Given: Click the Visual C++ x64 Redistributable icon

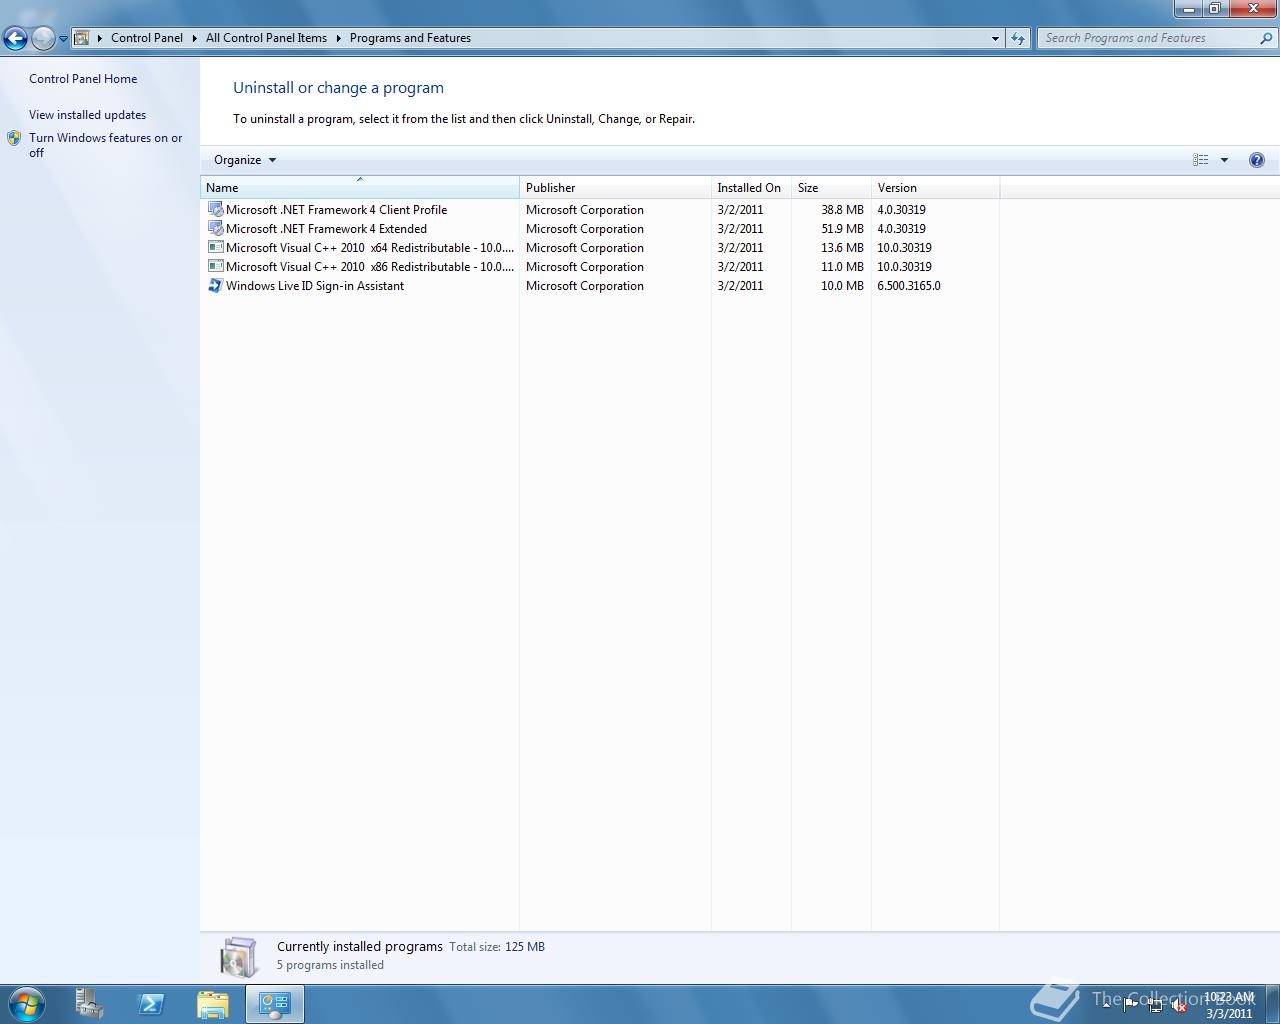Looking at the screenshot, I should (x=215, y=247).
